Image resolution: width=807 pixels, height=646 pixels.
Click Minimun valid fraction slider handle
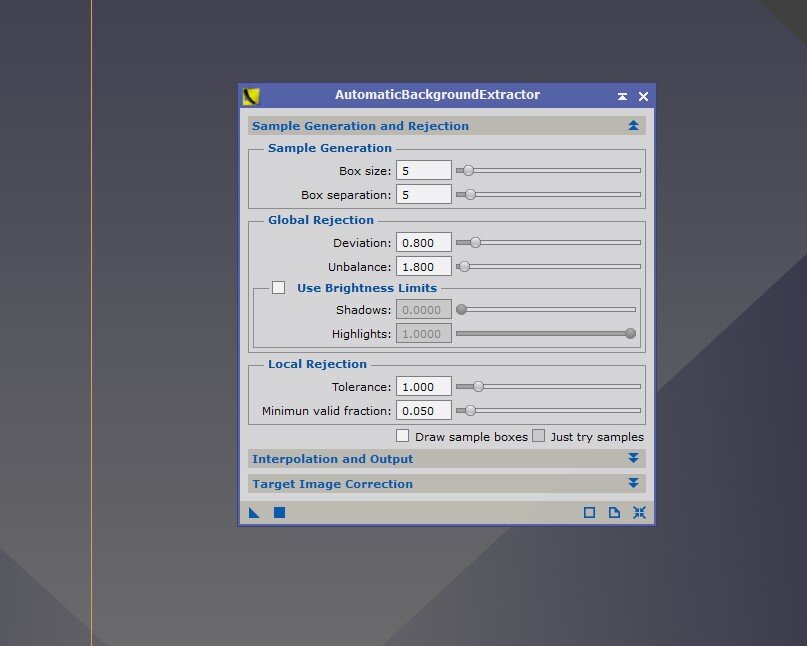point(470,411)
